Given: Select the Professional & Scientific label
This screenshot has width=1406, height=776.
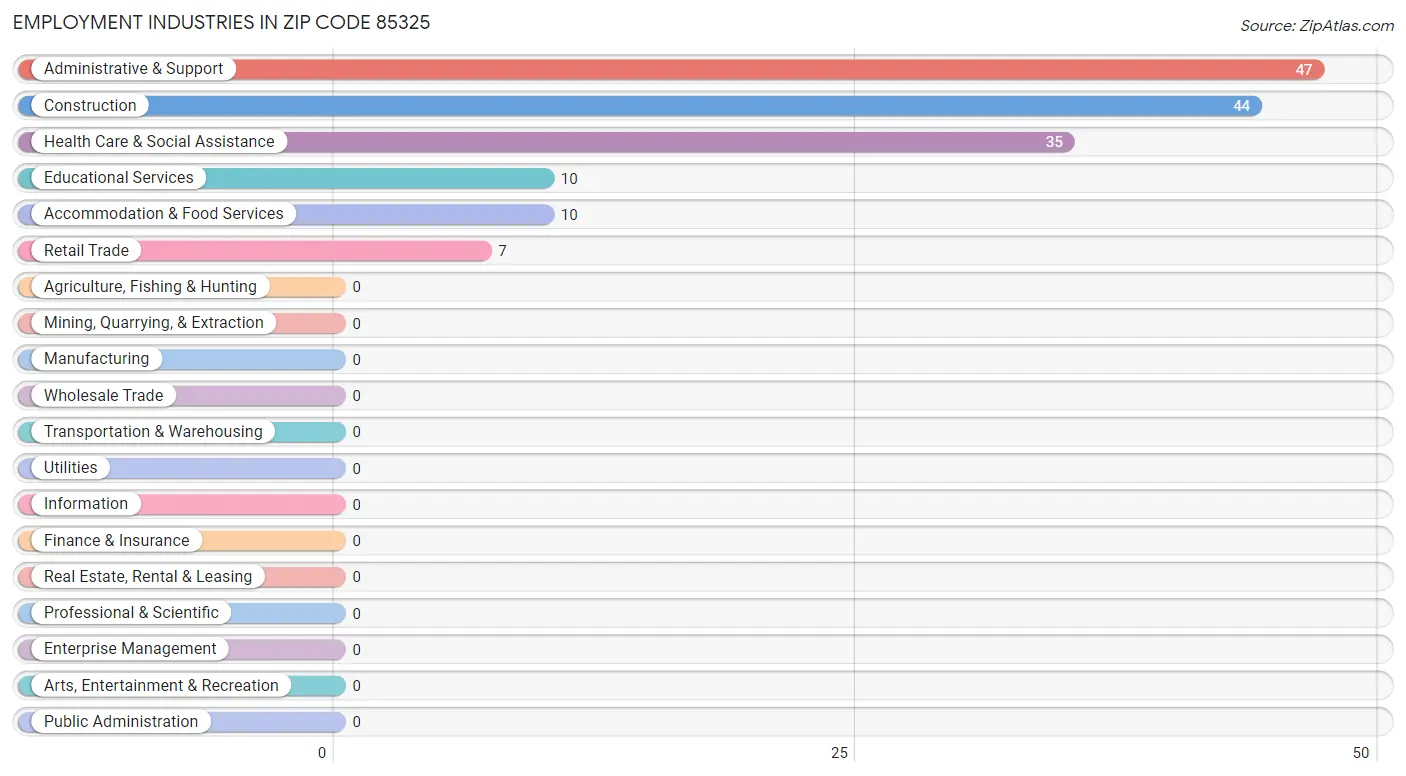Looking at the screenshot, I should [131, 612].
